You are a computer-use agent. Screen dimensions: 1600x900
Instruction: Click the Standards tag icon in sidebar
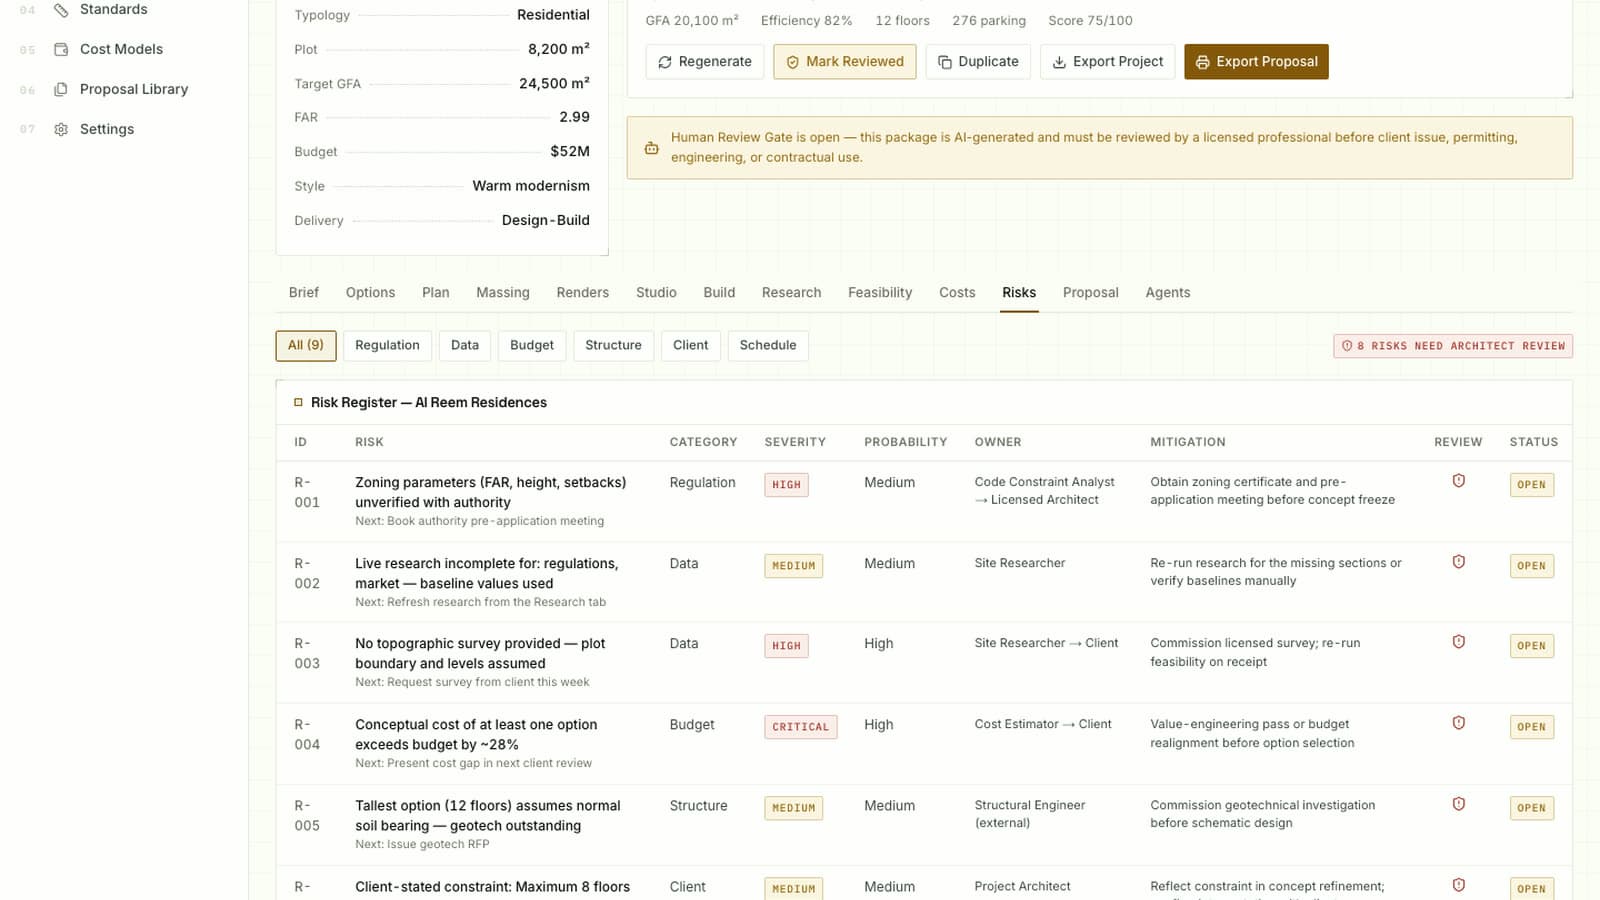pyautogui.click(x=61, y=10)
